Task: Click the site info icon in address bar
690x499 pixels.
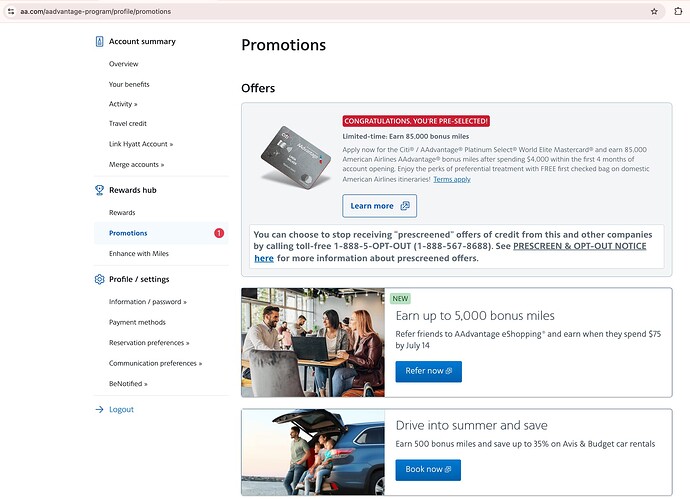Action: 9,12
